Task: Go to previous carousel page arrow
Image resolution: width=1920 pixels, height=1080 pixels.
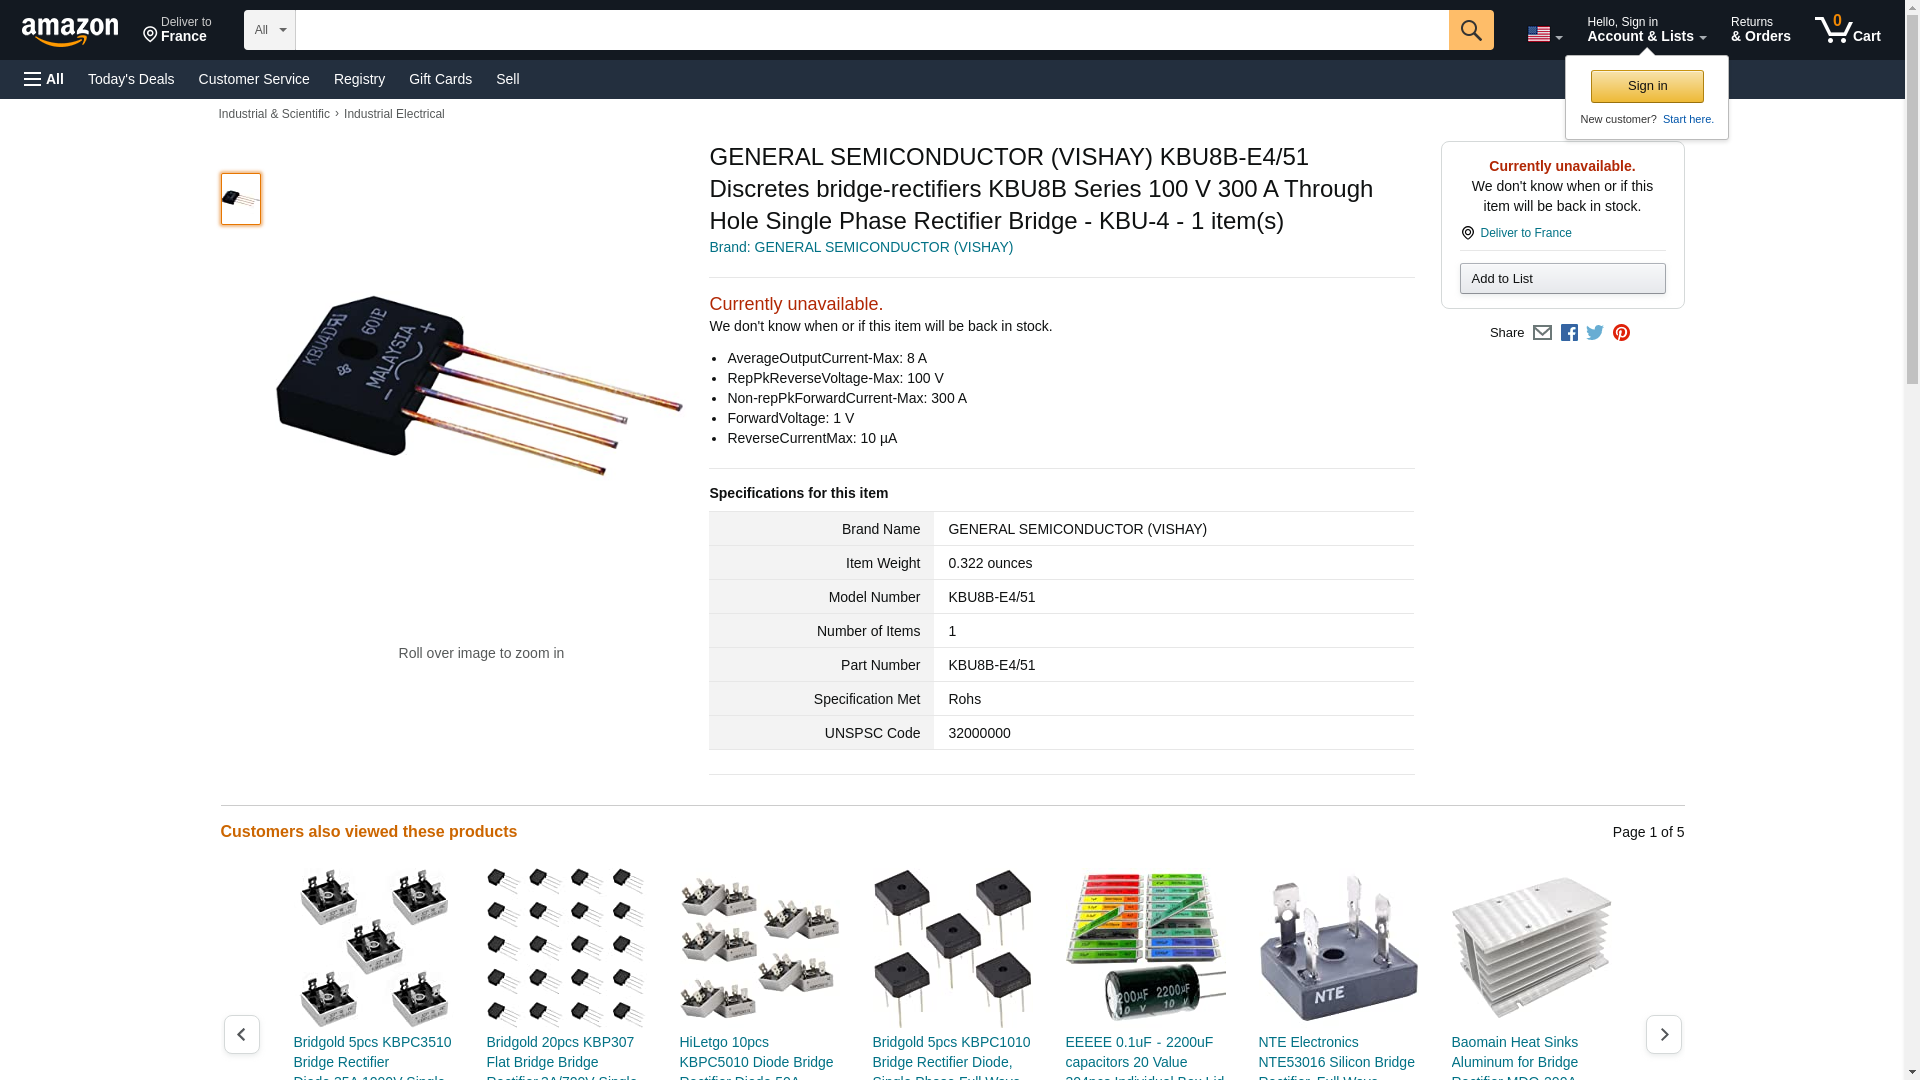Action: 241,1034
